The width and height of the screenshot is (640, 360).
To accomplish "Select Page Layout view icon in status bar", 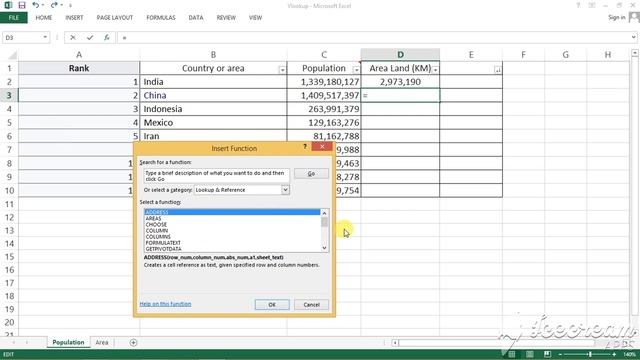I will [529, 354].
